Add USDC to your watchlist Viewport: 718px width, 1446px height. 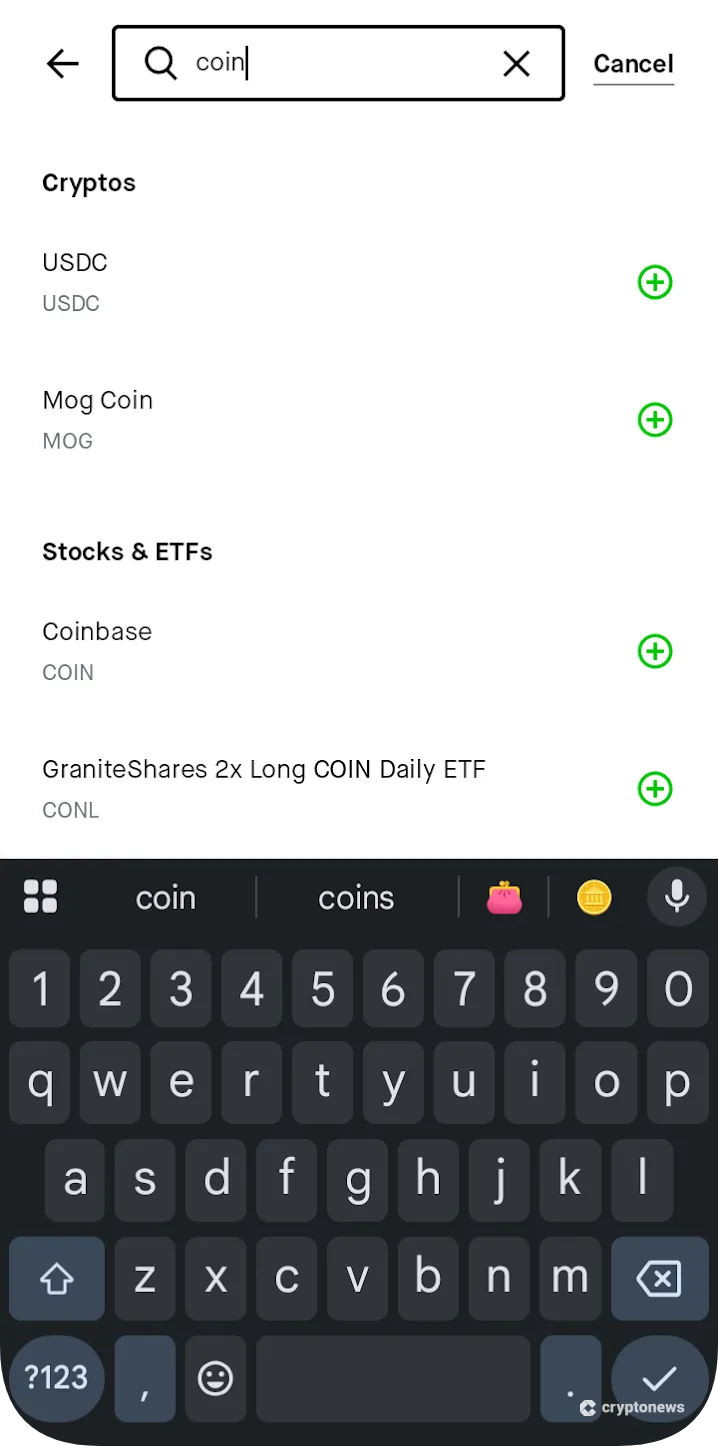(655, 282)
